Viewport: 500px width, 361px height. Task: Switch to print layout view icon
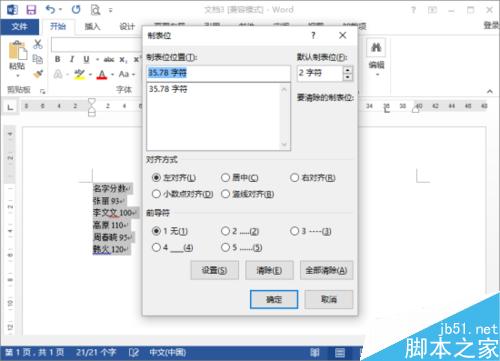[x=340, y=352]
